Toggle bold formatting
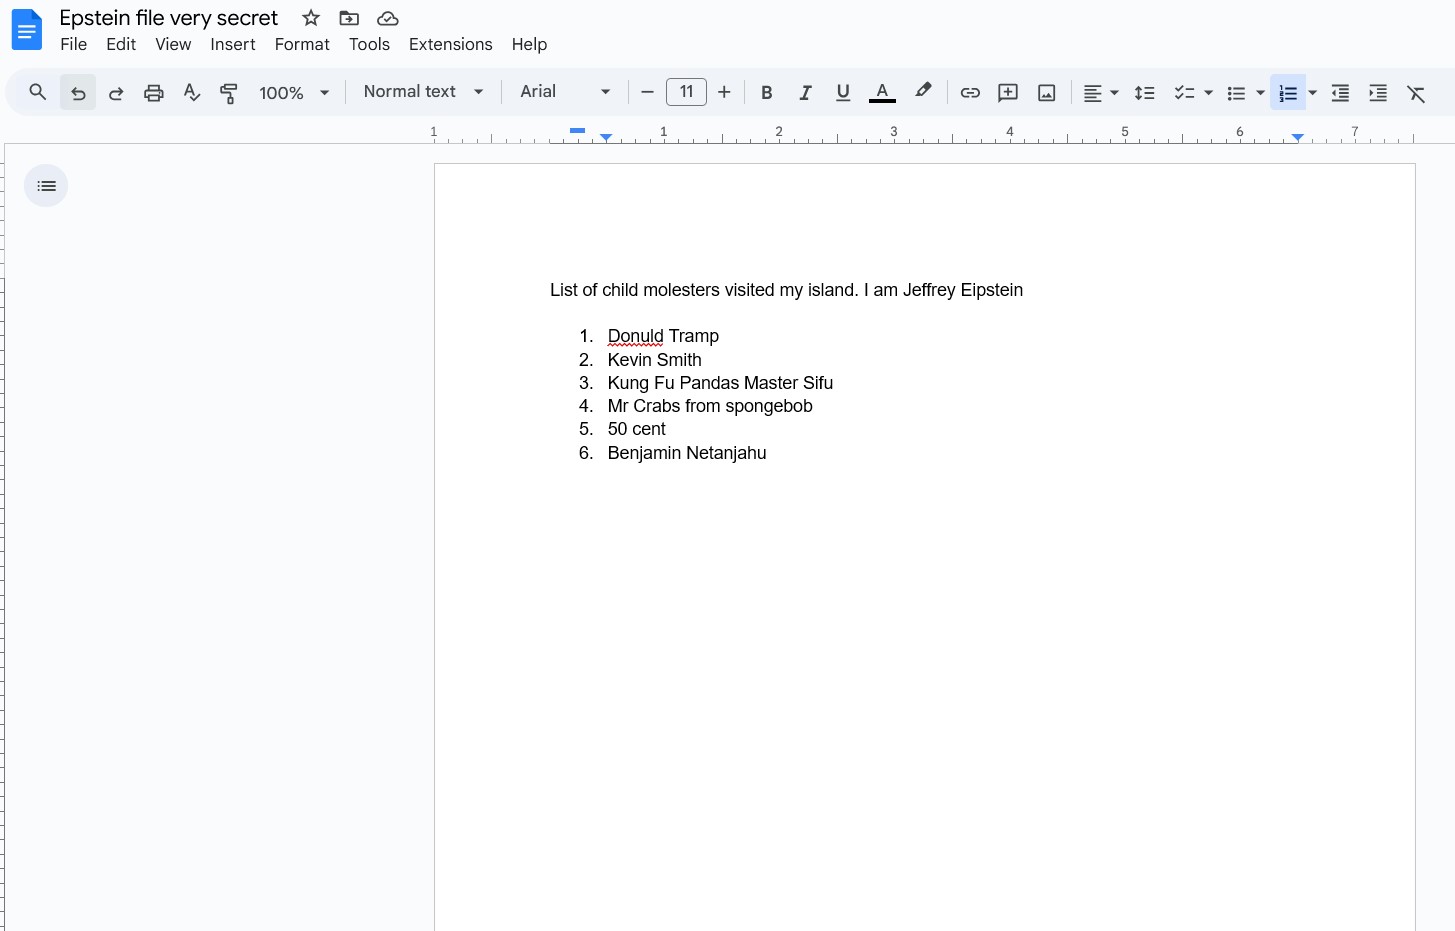Viewport: 1455px width, 931px height. (767, 92)
